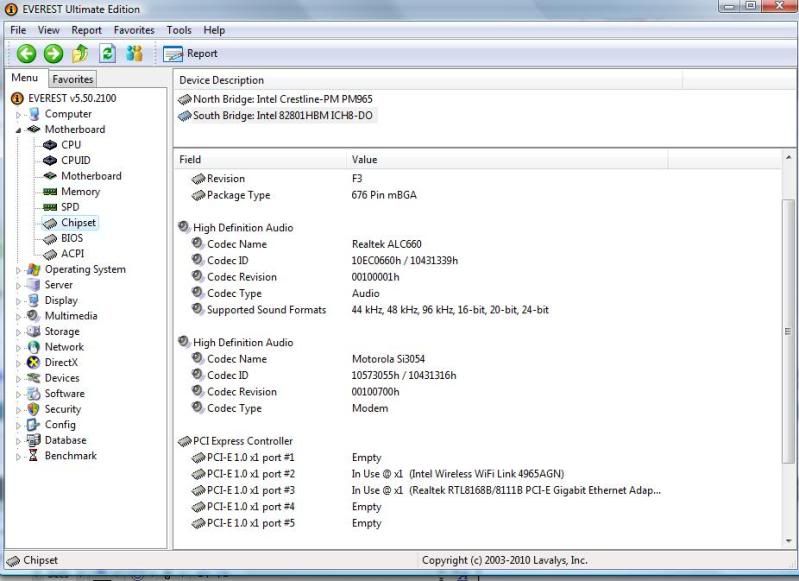Select PCI-E 1.0 x1 port #3 row
The image size is (799, 581).
pyautogui.click(x=476, y=490)
